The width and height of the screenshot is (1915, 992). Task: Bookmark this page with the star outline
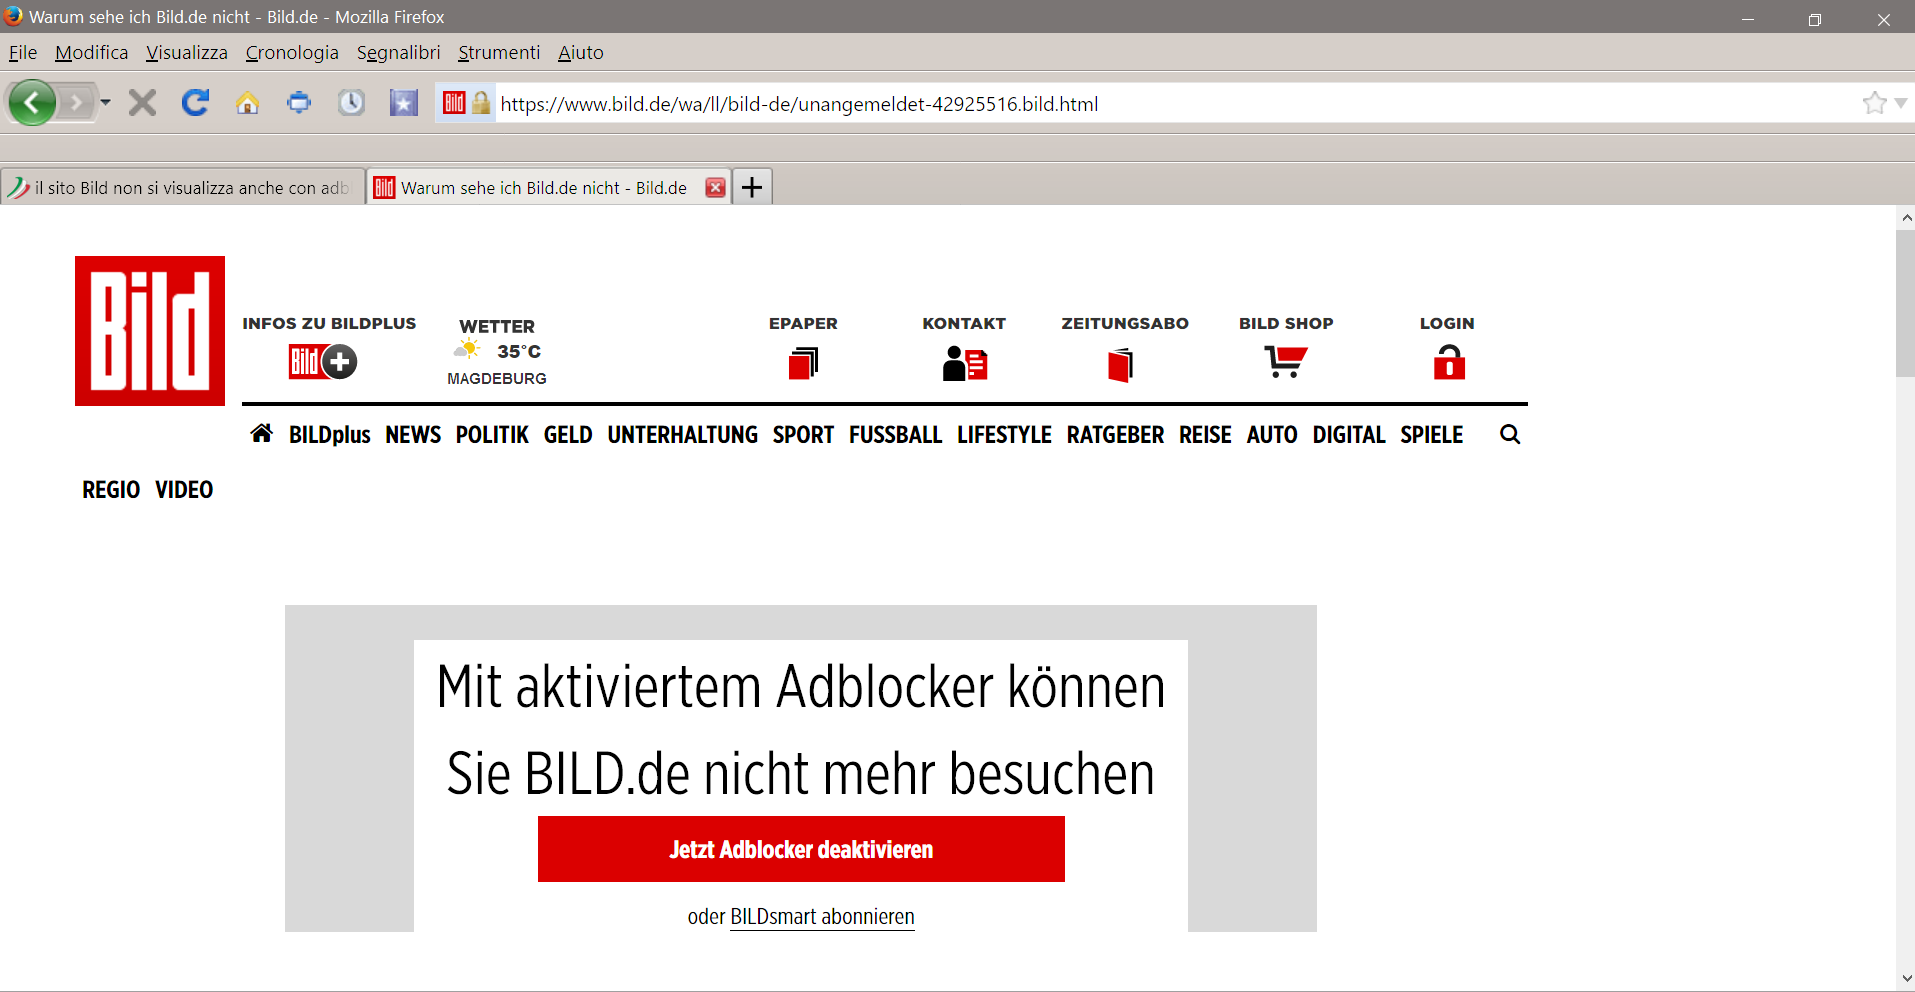[1874, 103]
